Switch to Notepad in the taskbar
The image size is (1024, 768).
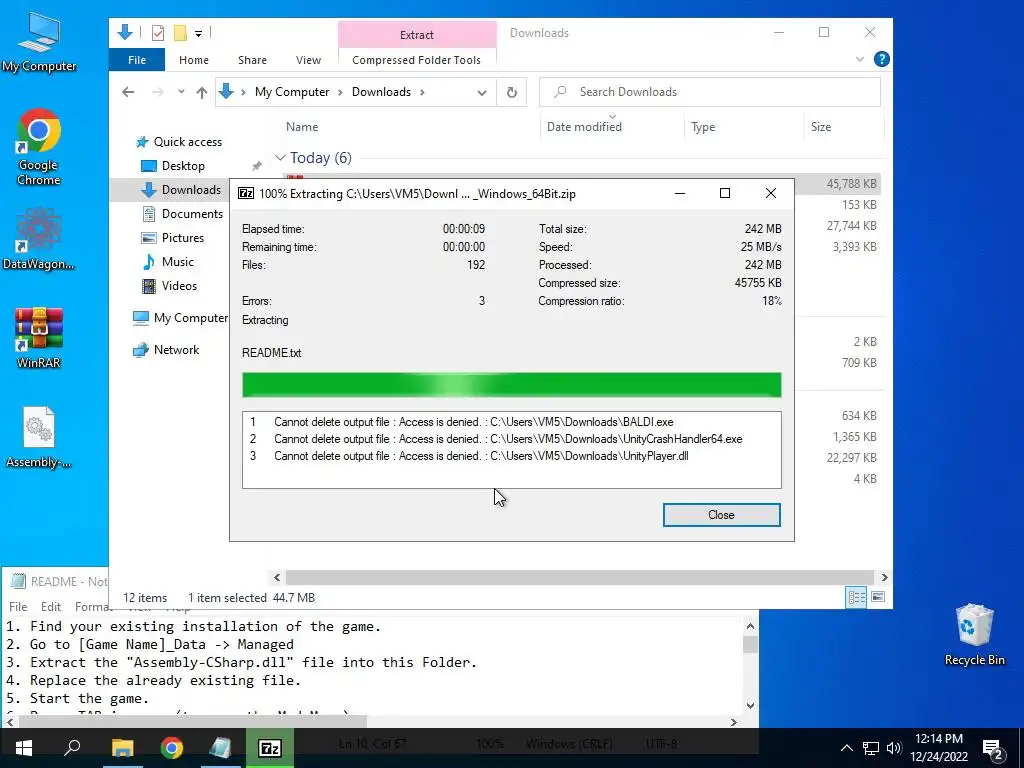[x=221, y=748]
